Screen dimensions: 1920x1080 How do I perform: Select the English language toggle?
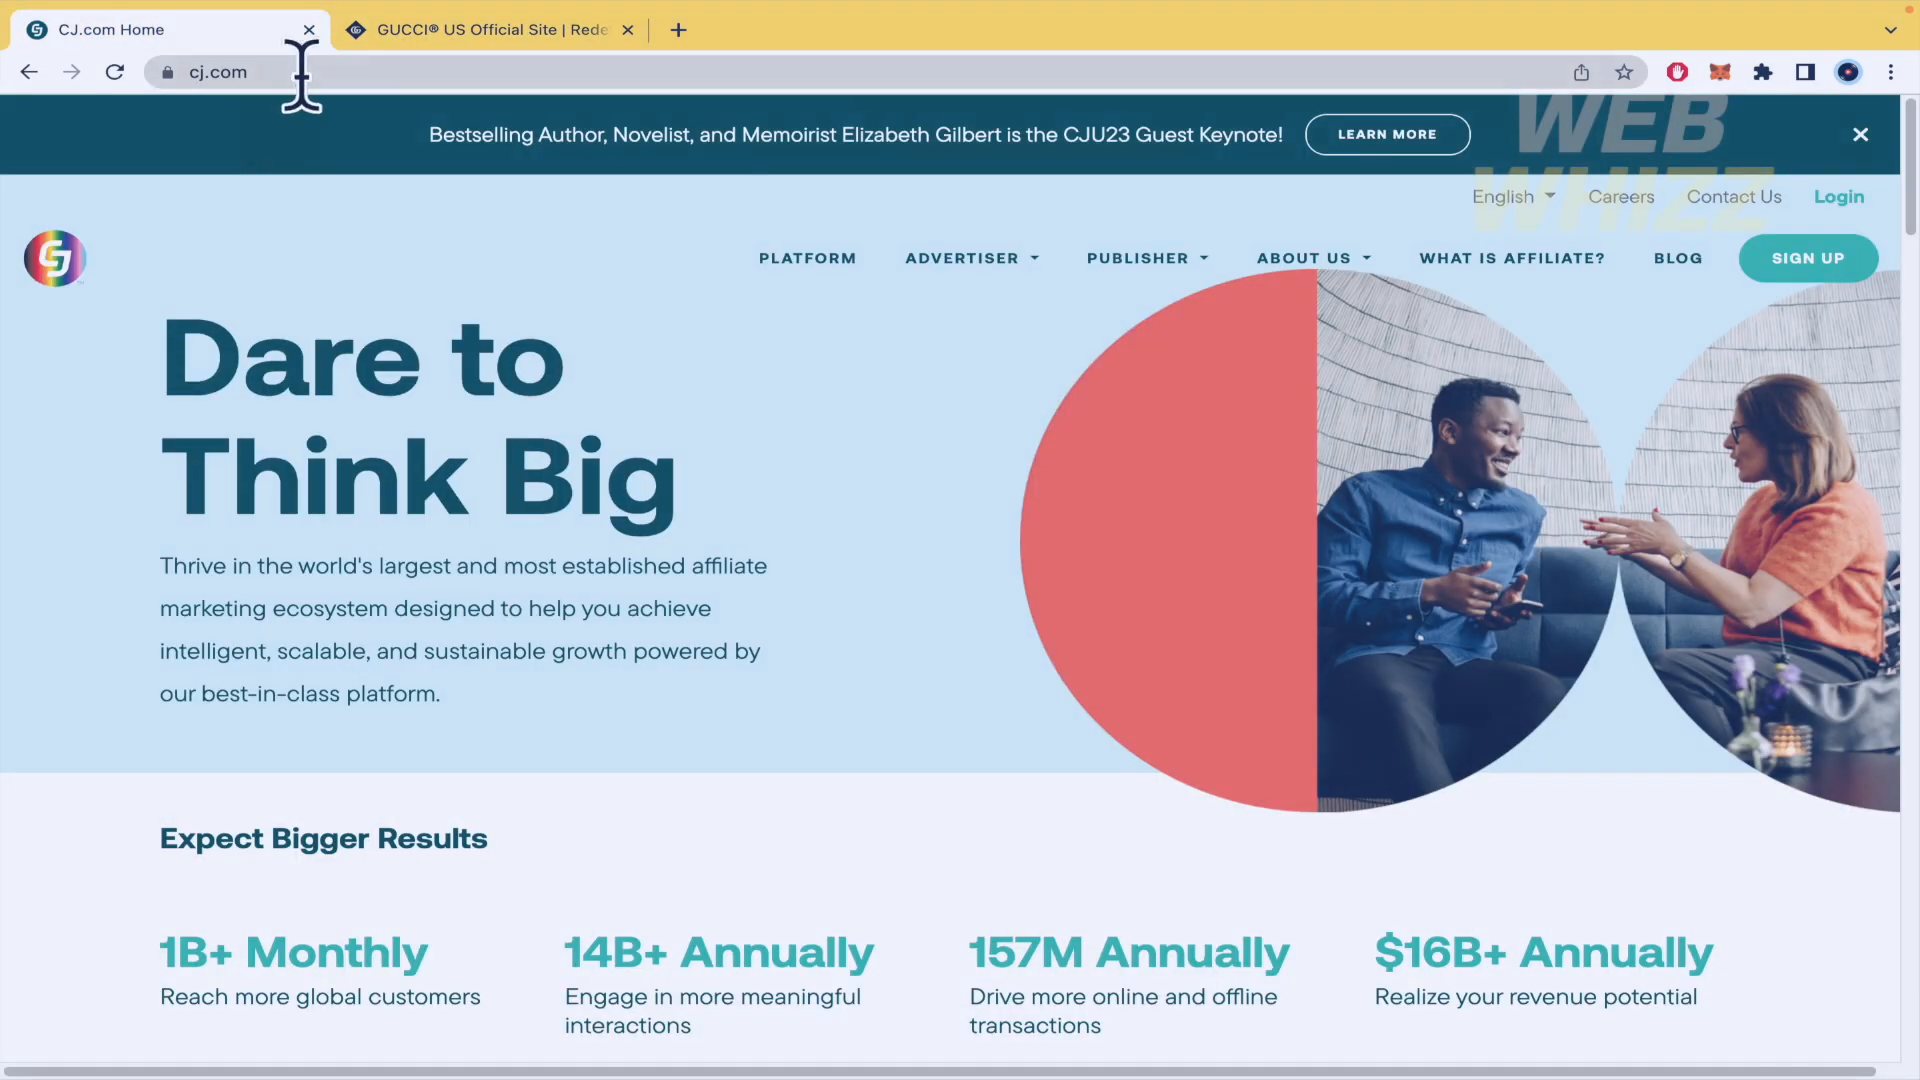point(1513,196)
